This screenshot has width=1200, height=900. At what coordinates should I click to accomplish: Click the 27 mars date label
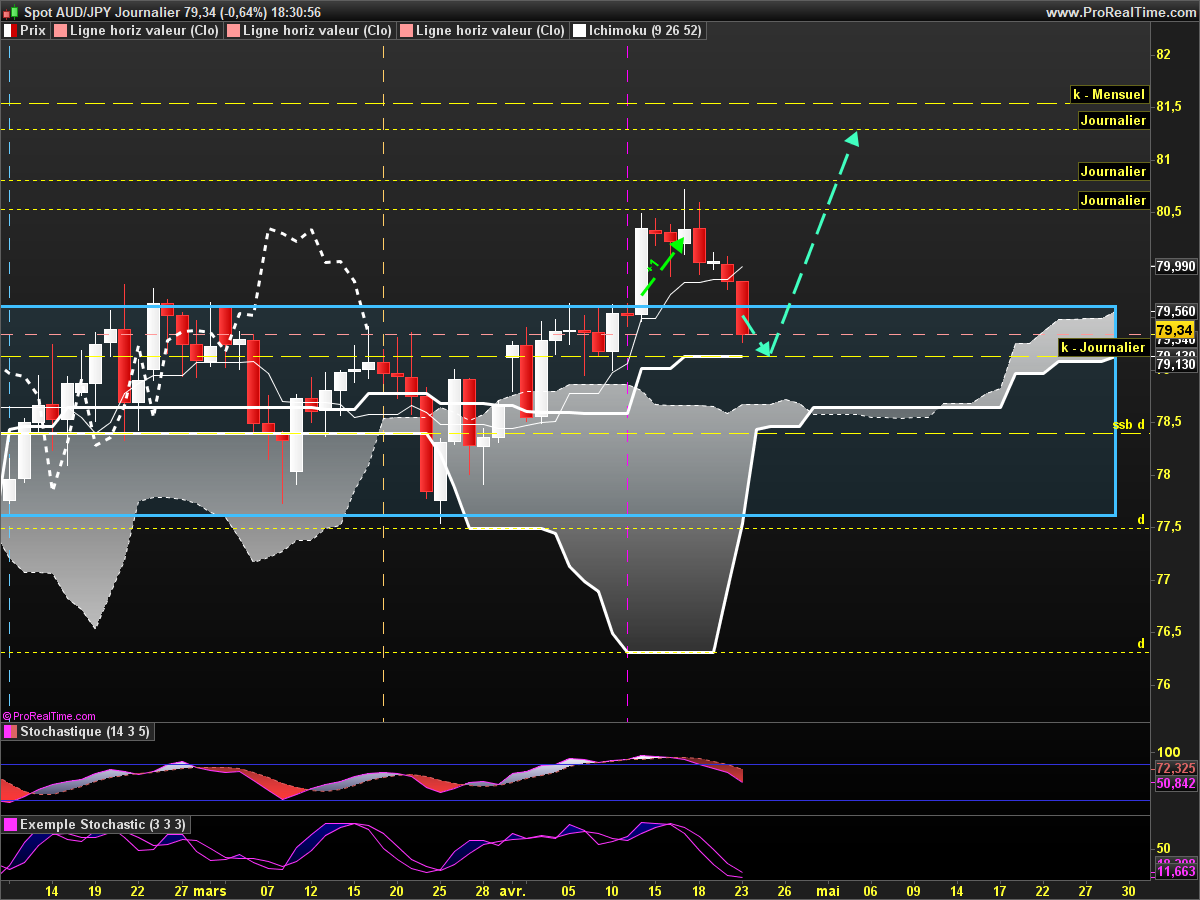200,890
